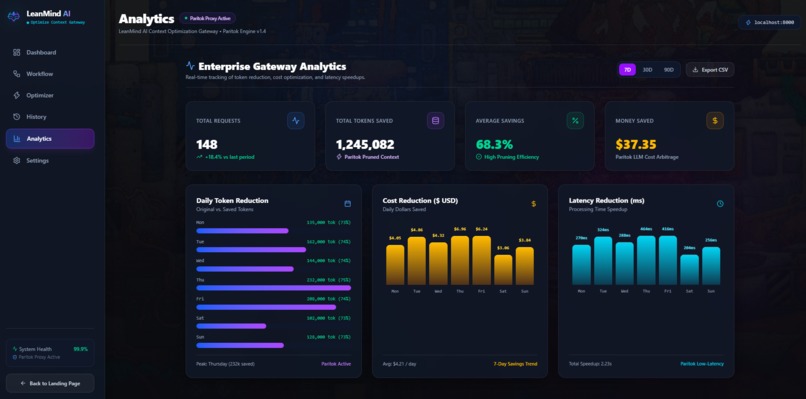
Task: Click the 68.3% average savings value
Action: click(494, 144)
